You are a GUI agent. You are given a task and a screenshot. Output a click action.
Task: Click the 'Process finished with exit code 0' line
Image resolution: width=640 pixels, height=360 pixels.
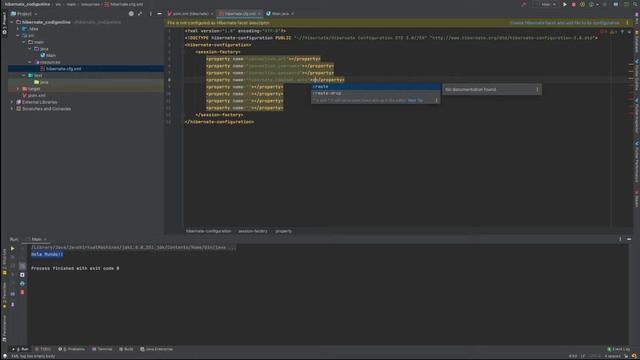pyautogui.click(x=75, y=269)
